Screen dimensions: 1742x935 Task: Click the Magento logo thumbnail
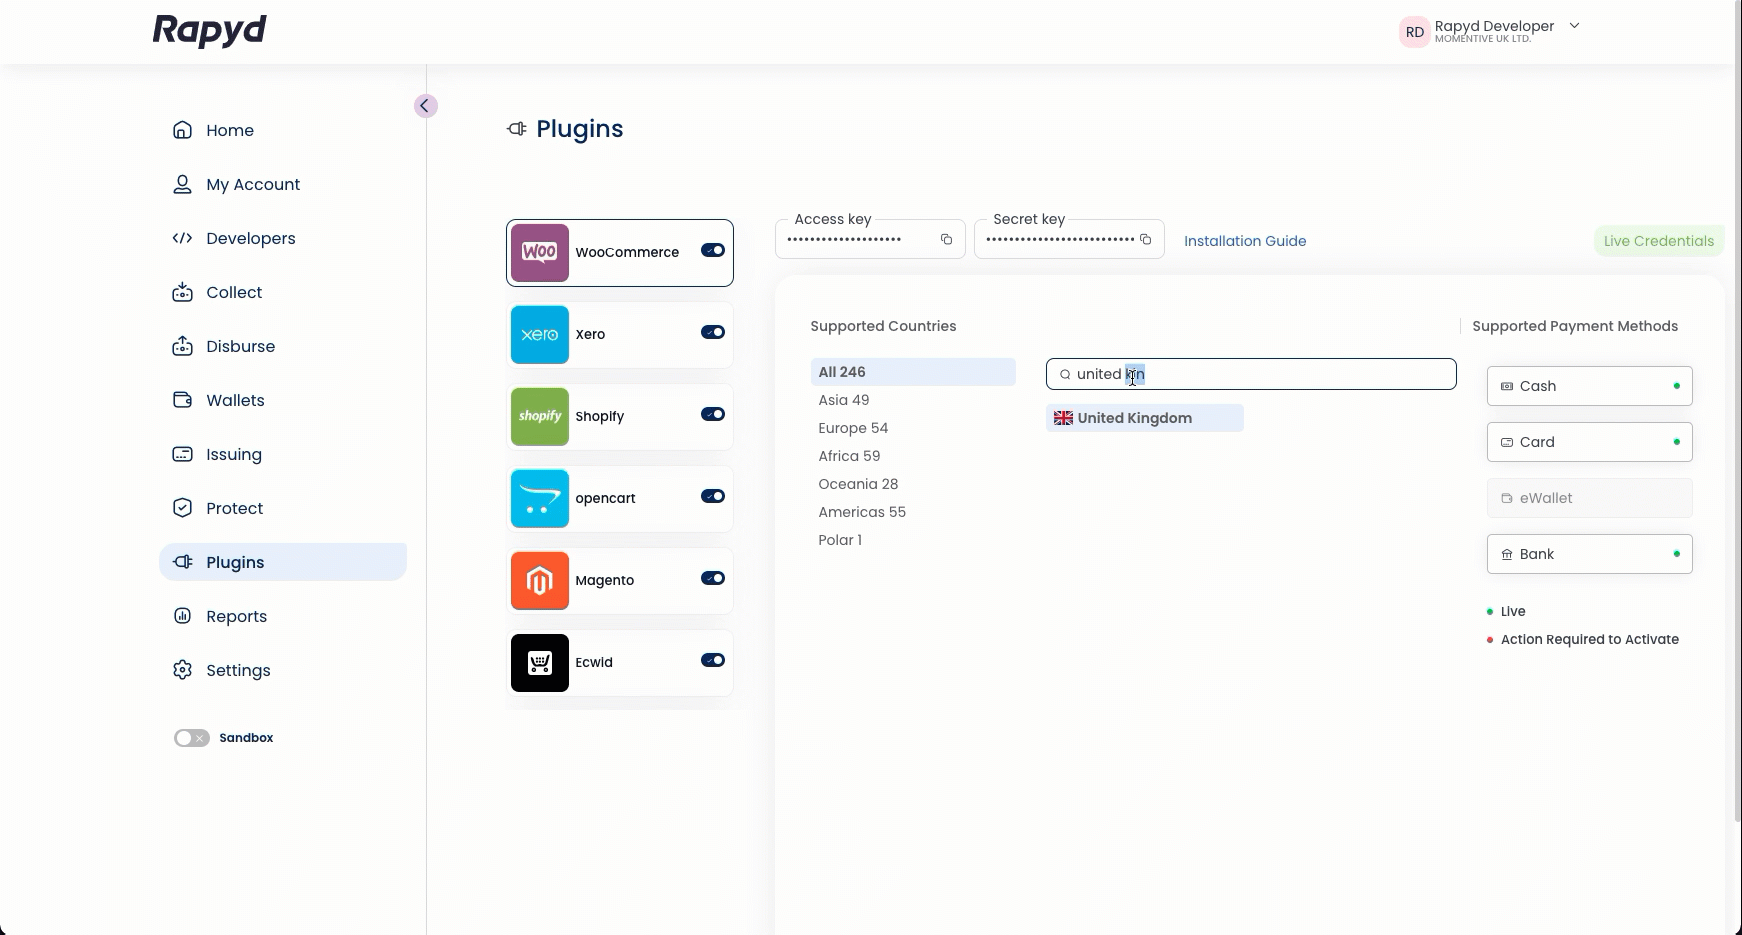[540, 581]
